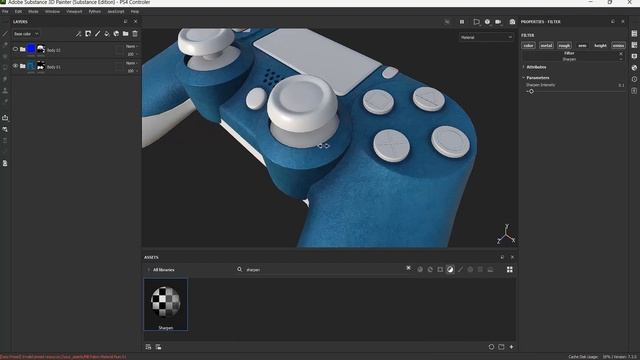This screenshot has width=640, height=360.
Task: Clear the asset search with X icon
Action: [x=409, y=268]
